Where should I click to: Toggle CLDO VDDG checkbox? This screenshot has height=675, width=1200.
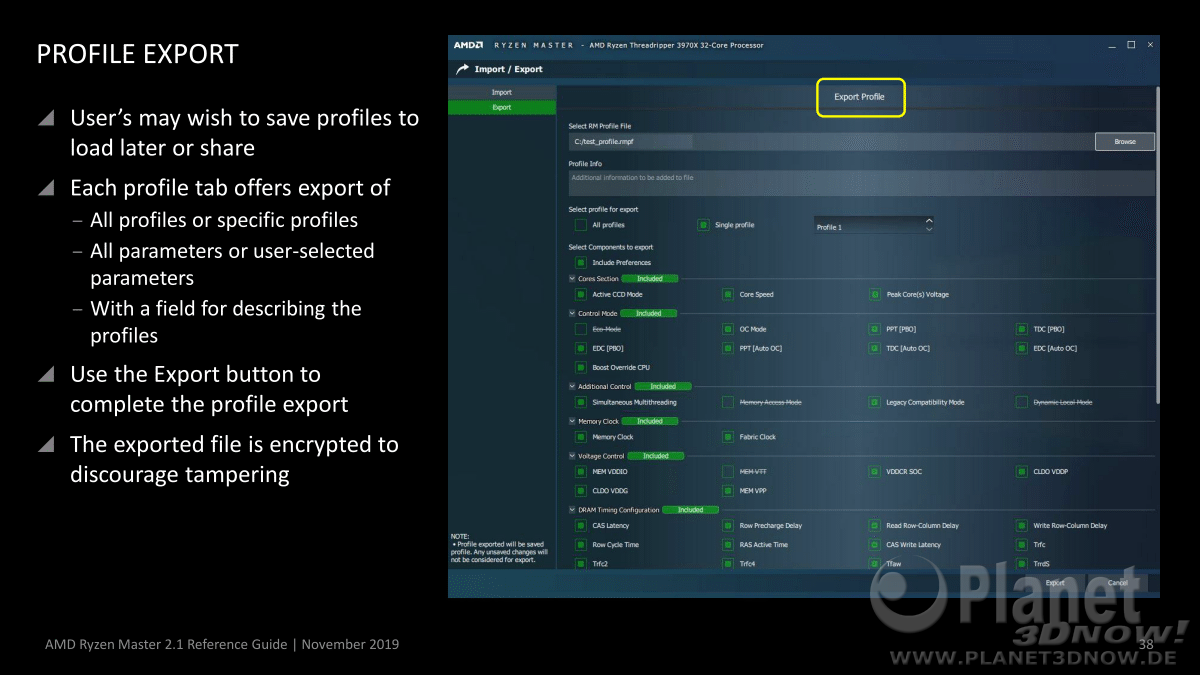pyautogui.click(x=581, y=491)
